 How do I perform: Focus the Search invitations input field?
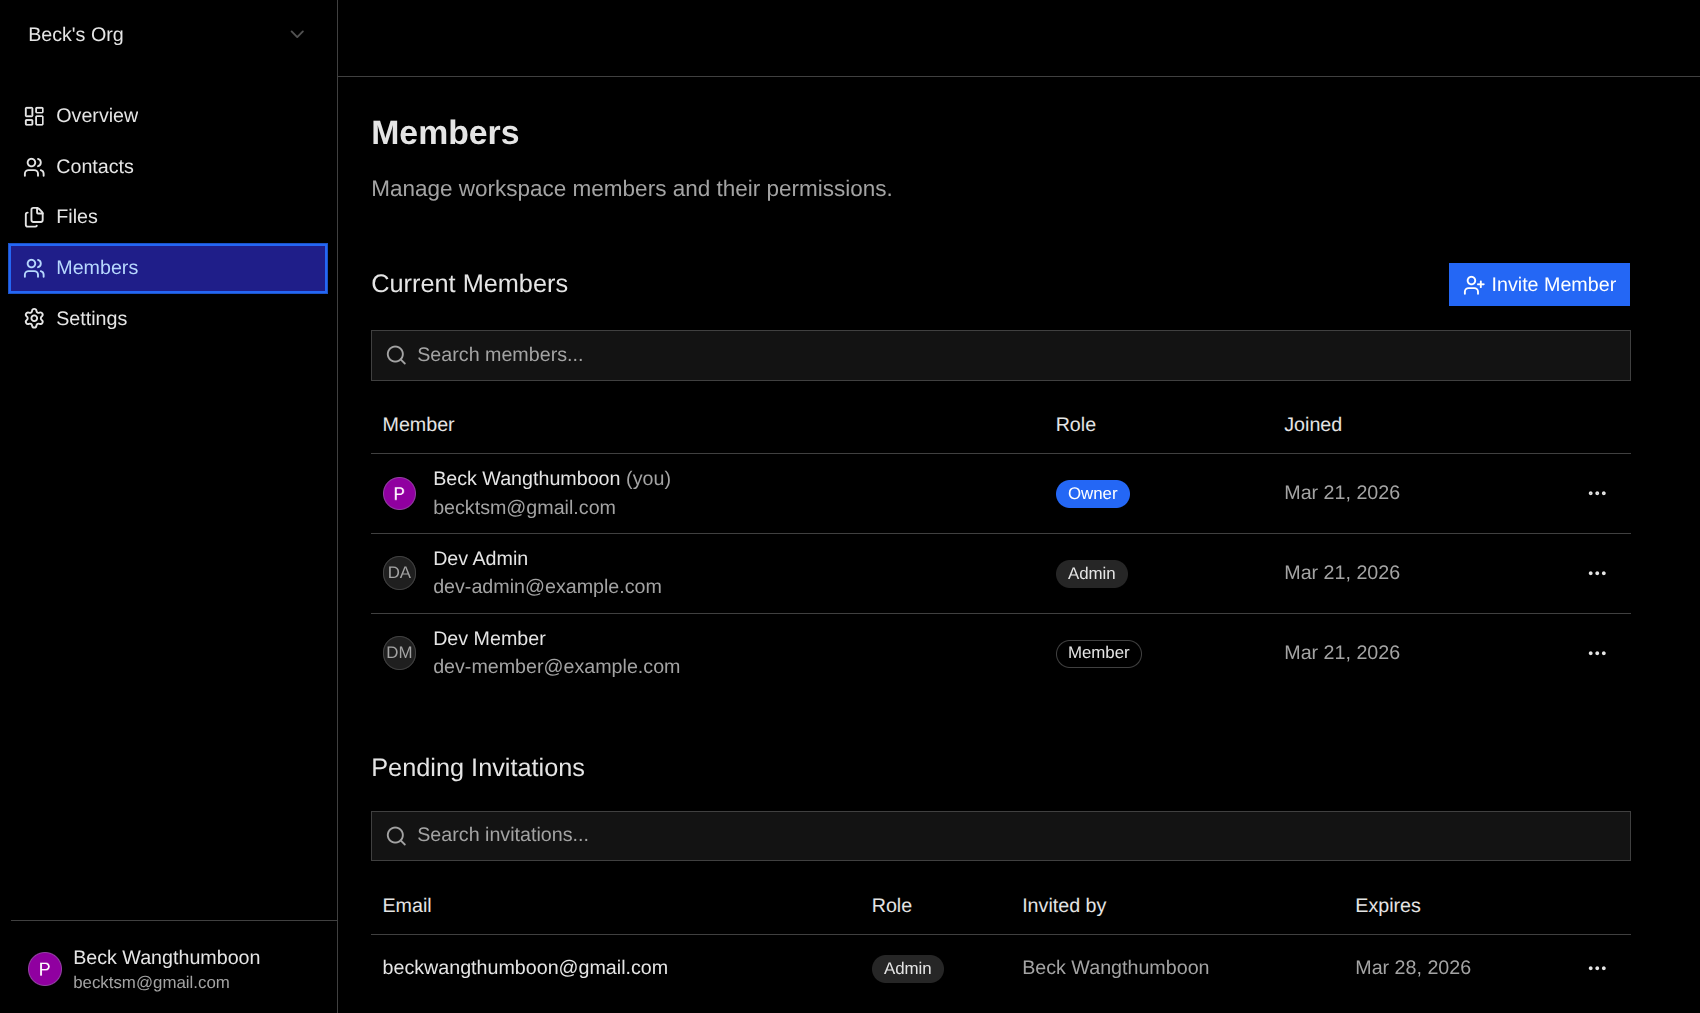pos(1000,836)
